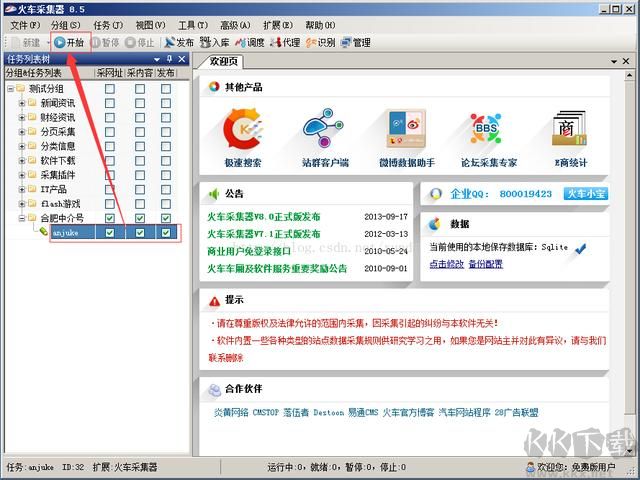Open the 分组(G) menu

(66, 25)
